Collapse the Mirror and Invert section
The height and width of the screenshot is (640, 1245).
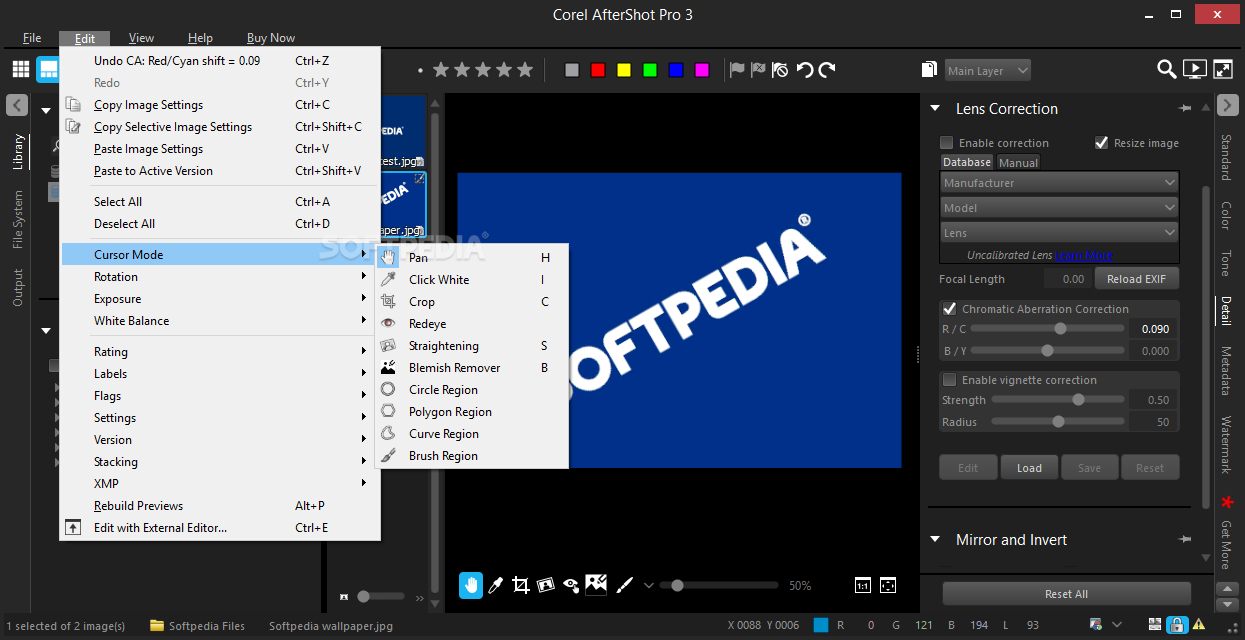[936, 540]
